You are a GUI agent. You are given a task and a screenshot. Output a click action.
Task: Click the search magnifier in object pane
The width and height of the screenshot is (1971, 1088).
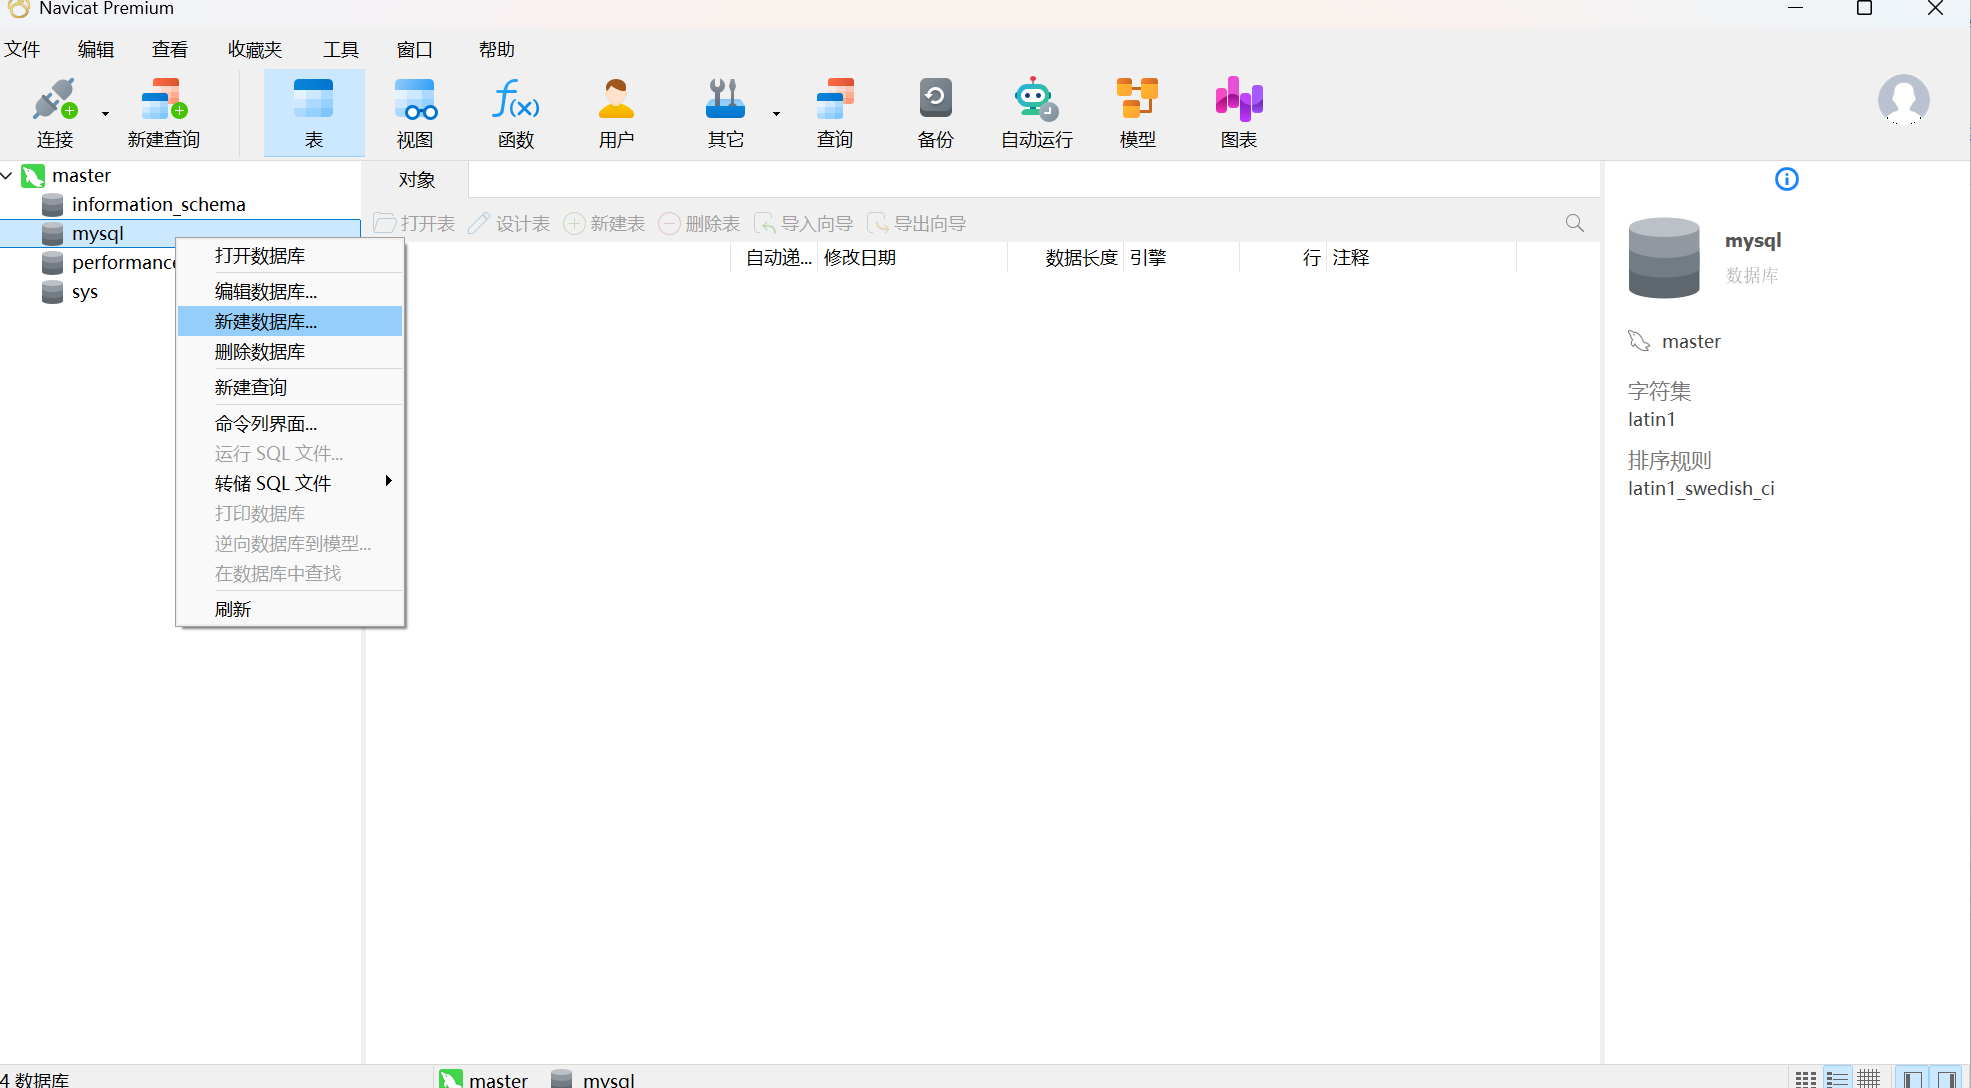[1574, 223]
